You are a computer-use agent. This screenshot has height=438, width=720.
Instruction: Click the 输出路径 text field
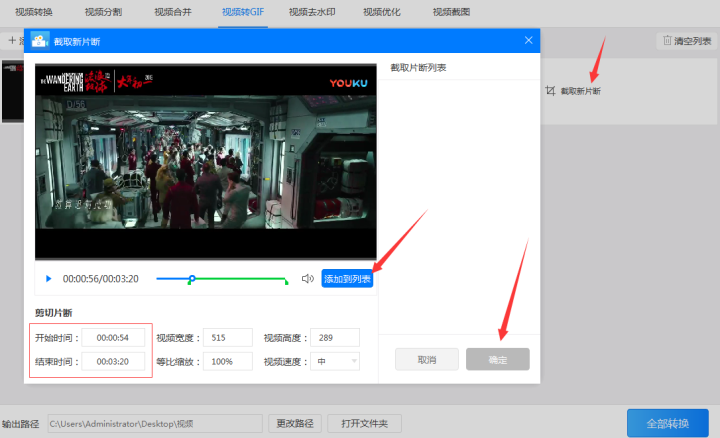[x=155, y=423]
